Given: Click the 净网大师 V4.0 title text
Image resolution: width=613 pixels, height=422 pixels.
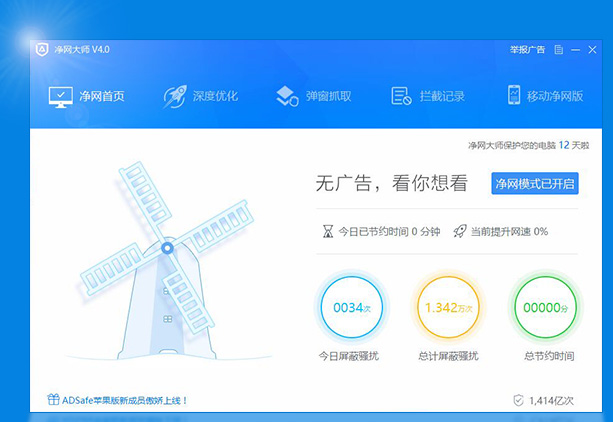Looking at the screenshot, I should pos(82,50).
